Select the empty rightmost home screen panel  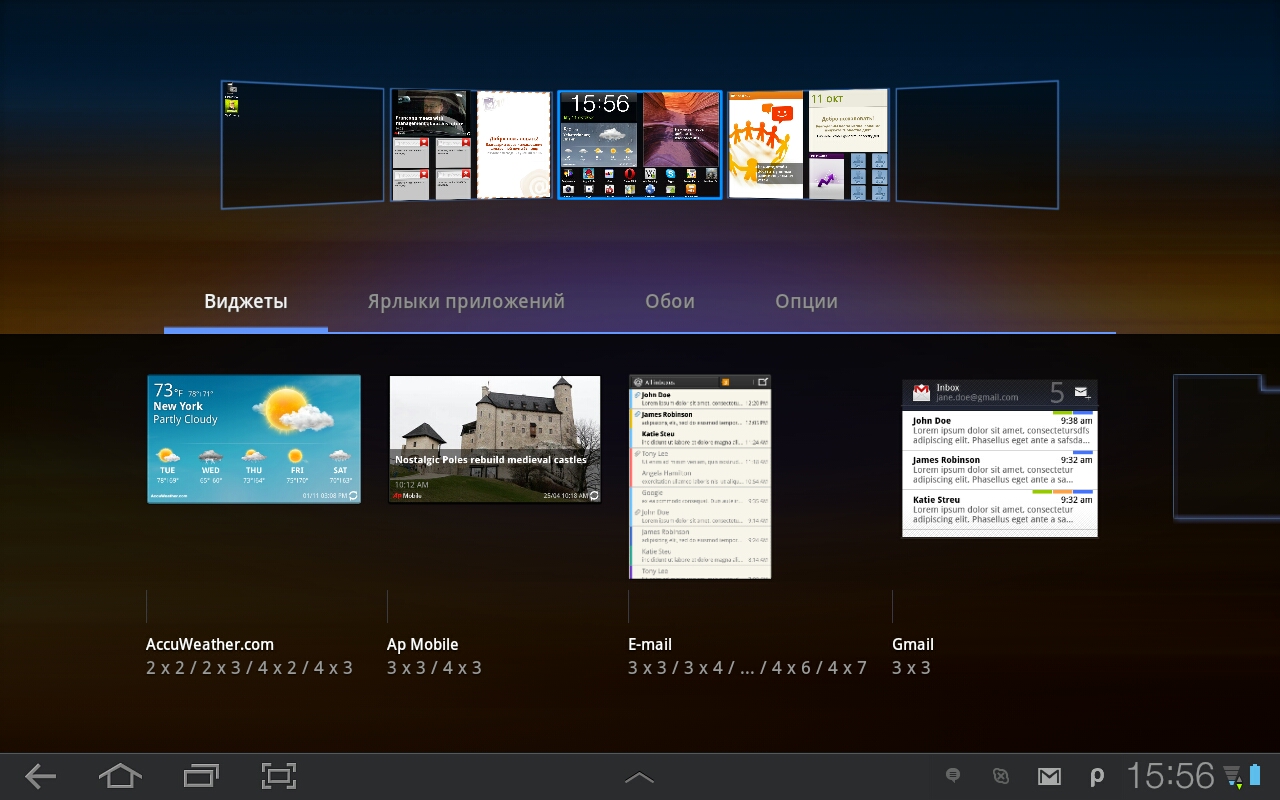(977, 145)
